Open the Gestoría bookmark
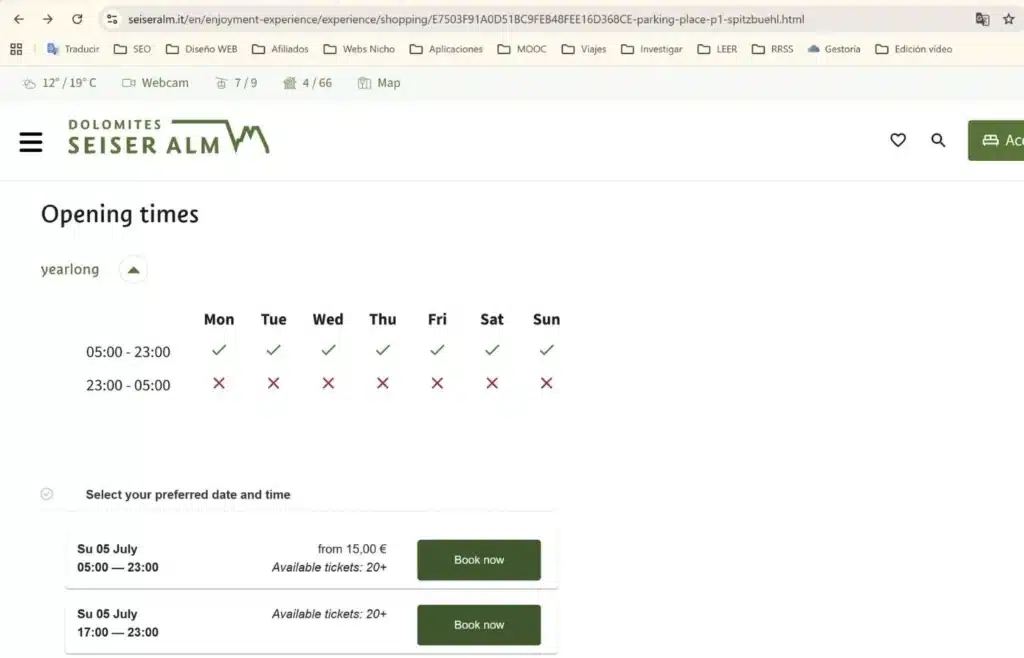The width and height of the screenshot is (1024, 658). pyautogui.click(x=834, y=49)
